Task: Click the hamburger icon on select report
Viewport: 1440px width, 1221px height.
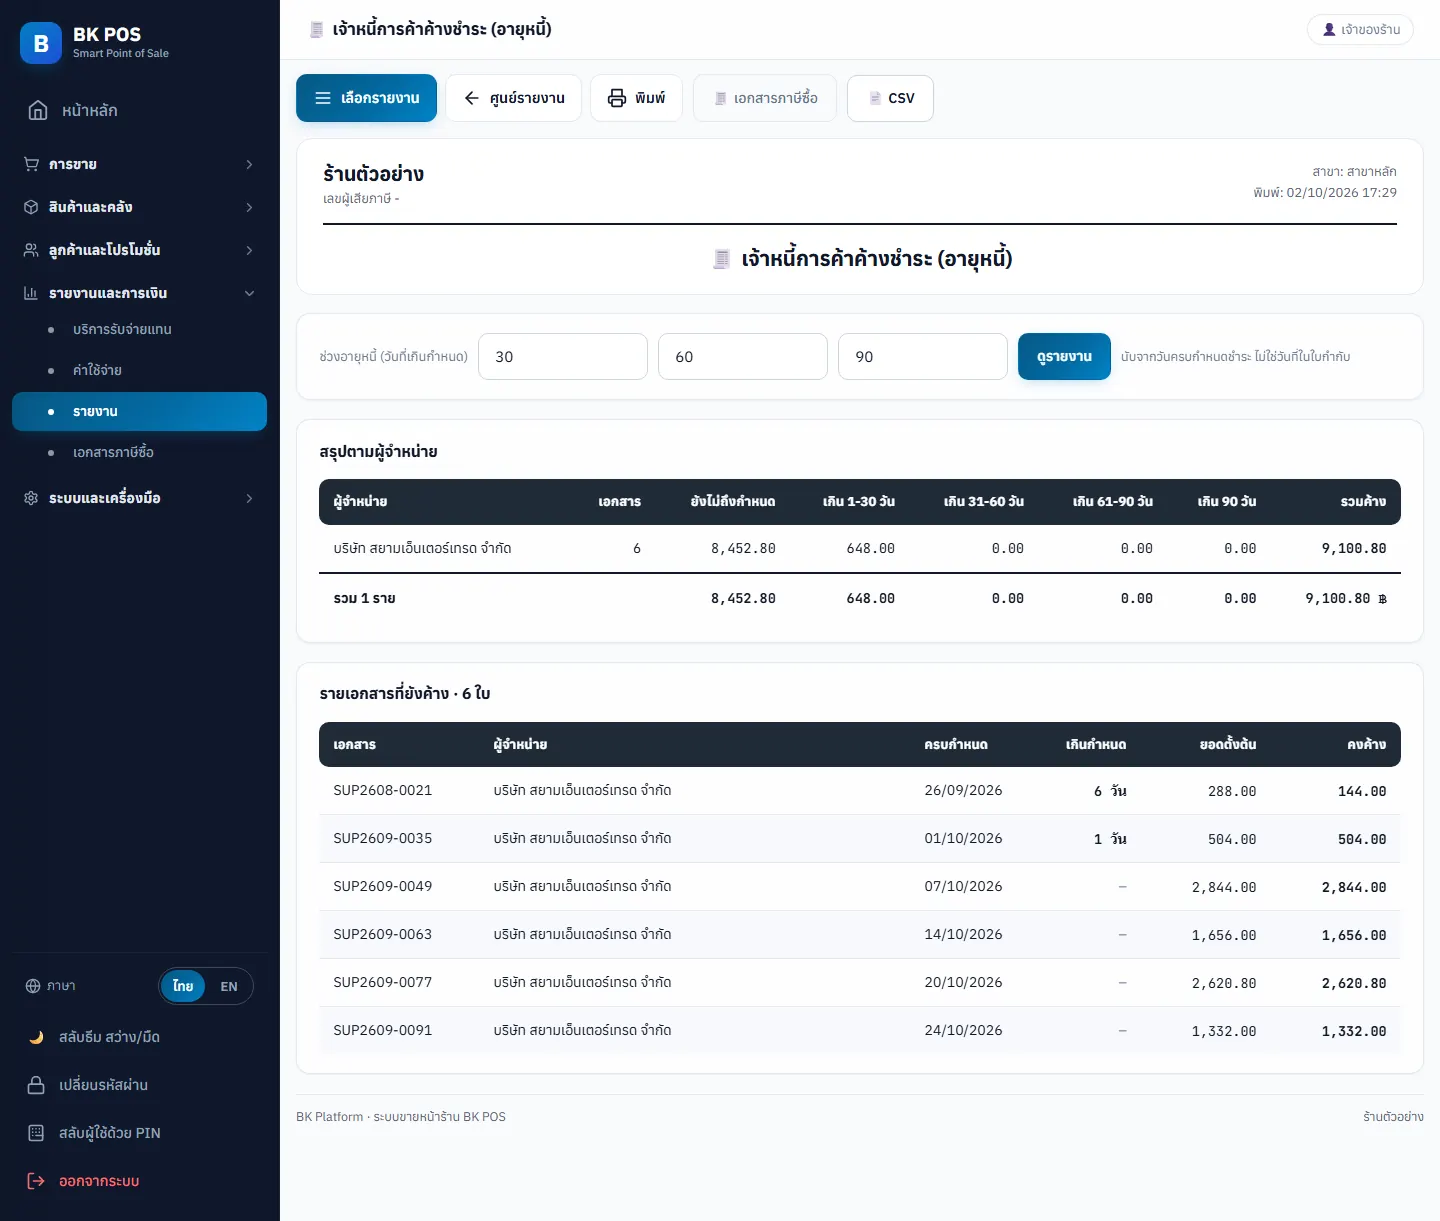Action: click(x=323, y=98)
